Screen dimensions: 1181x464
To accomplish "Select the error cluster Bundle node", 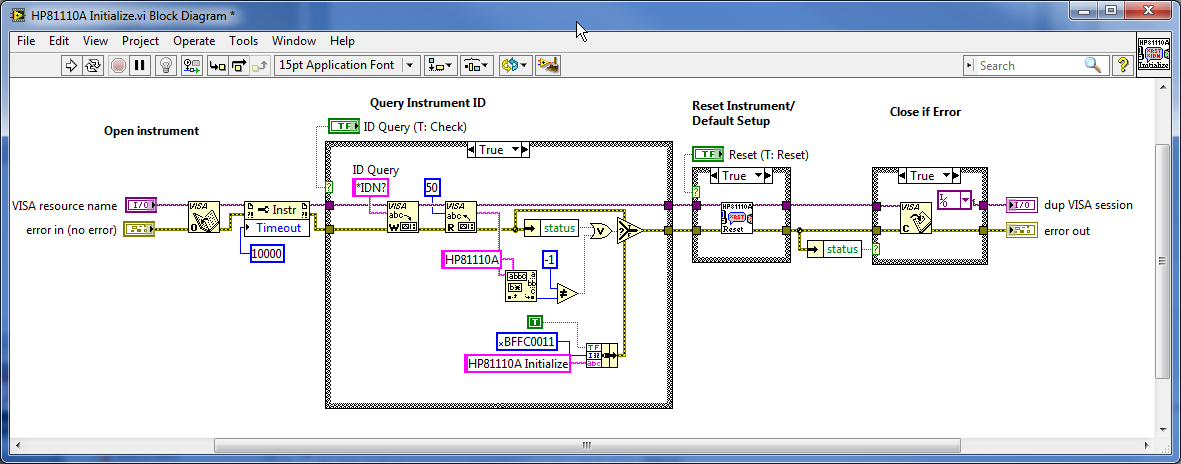I will tap(602, 354).
